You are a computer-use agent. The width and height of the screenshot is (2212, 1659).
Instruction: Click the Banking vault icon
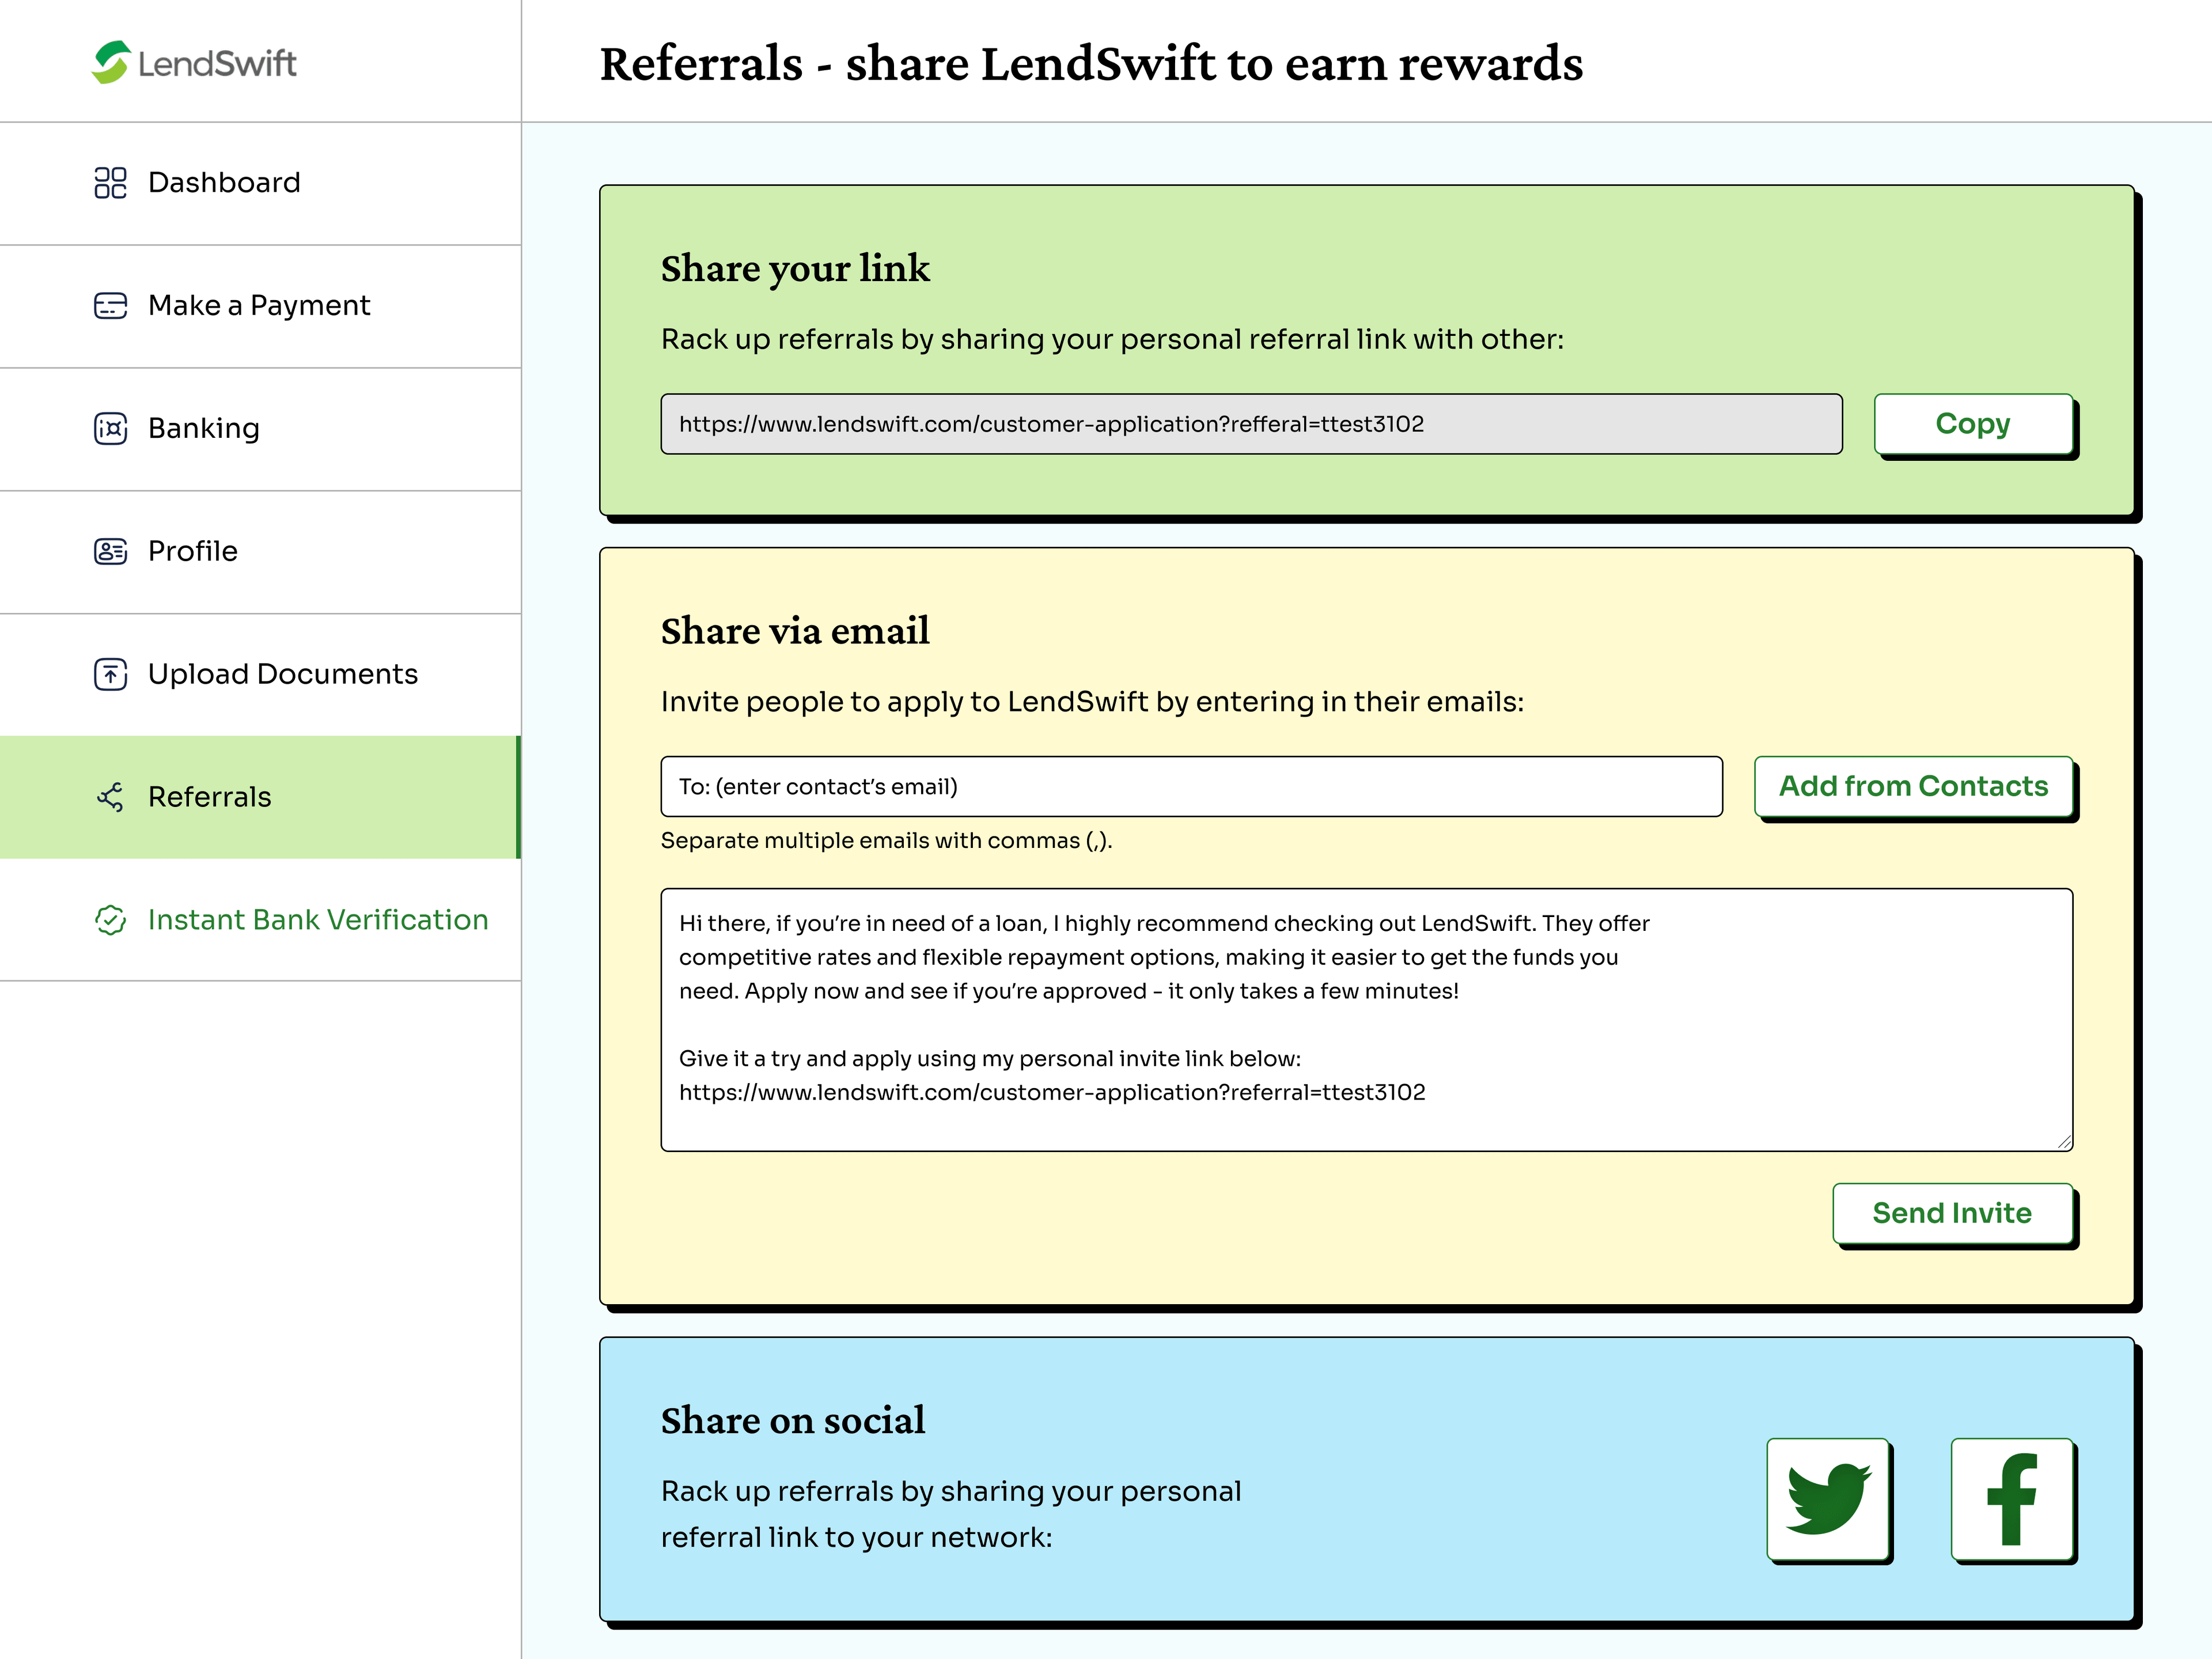(110, 428)
